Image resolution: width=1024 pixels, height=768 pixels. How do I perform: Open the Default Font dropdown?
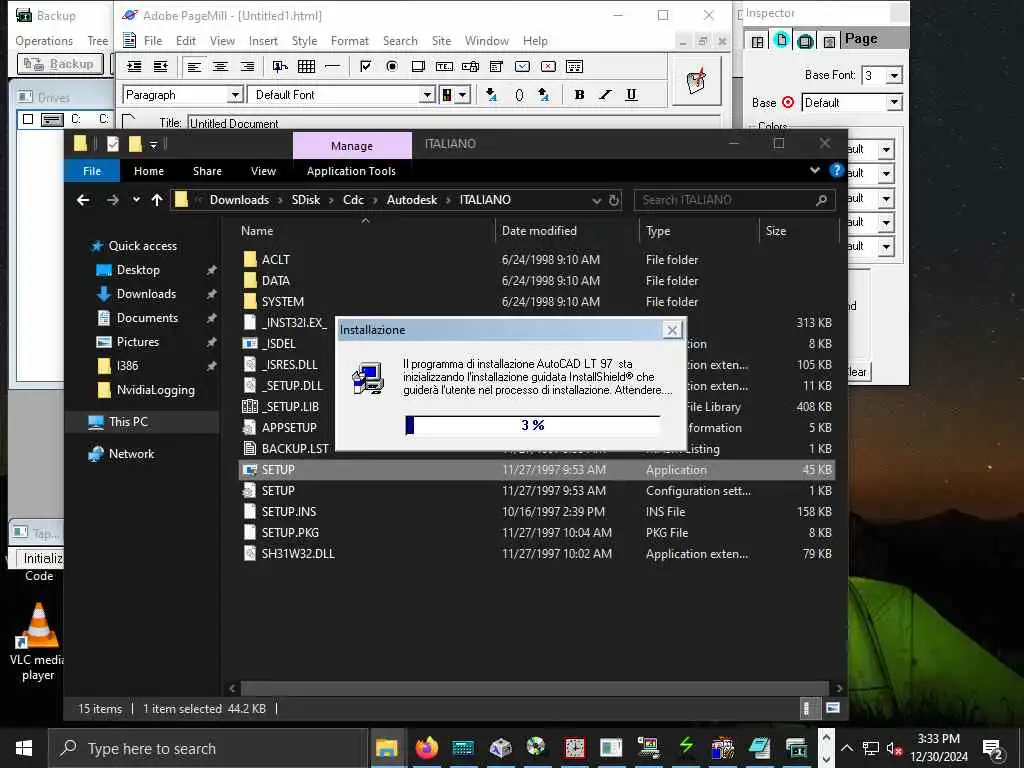pos(427,95)
